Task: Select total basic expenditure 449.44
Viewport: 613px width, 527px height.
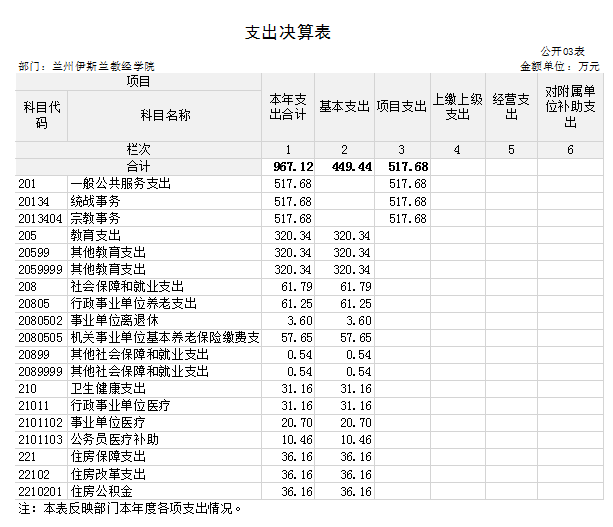Action: pos(352,167)
